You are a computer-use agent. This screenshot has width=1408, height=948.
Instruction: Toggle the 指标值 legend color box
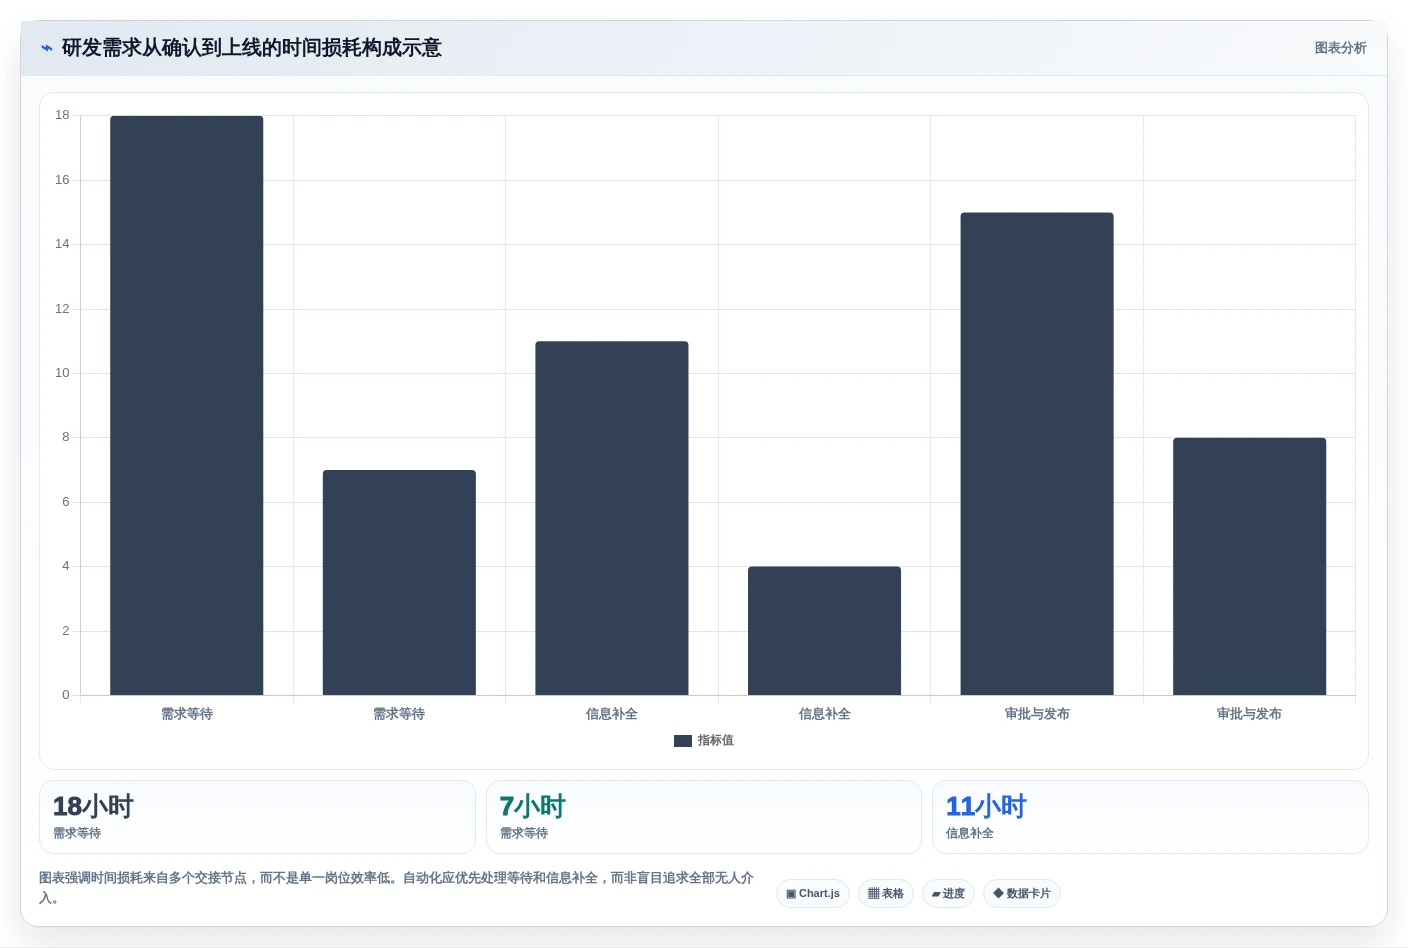tap(683, 741)
